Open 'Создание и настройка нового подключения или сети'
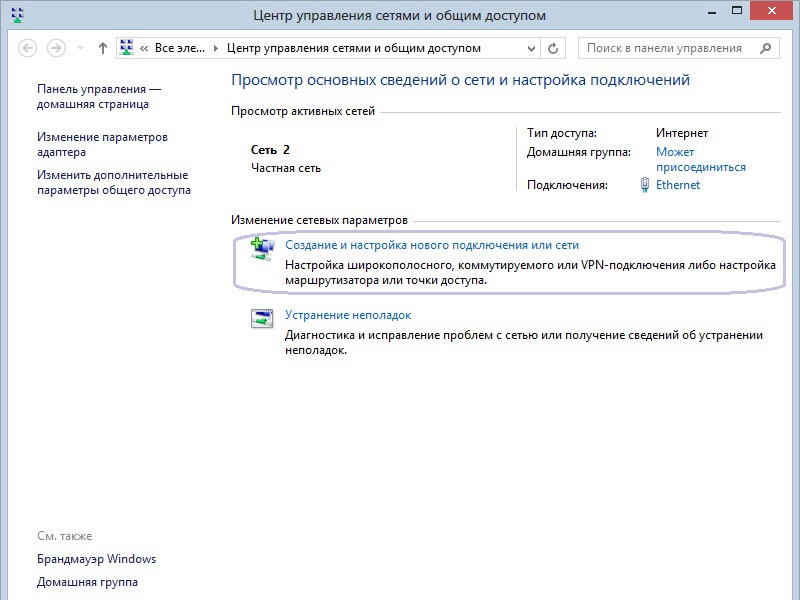Screen dimensions: 800x600 click(x=432, y=245)
